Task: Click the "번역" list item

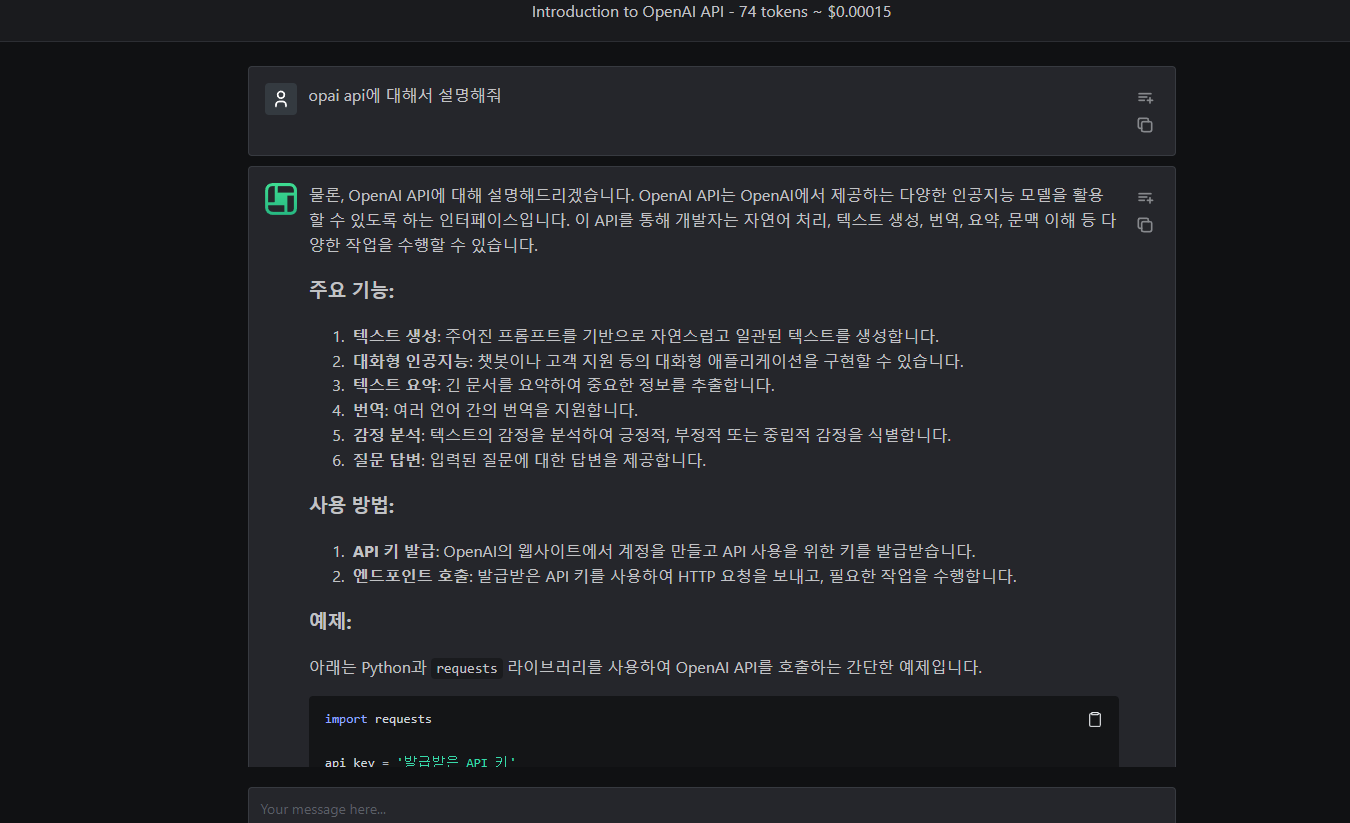Action: (495, 410)
